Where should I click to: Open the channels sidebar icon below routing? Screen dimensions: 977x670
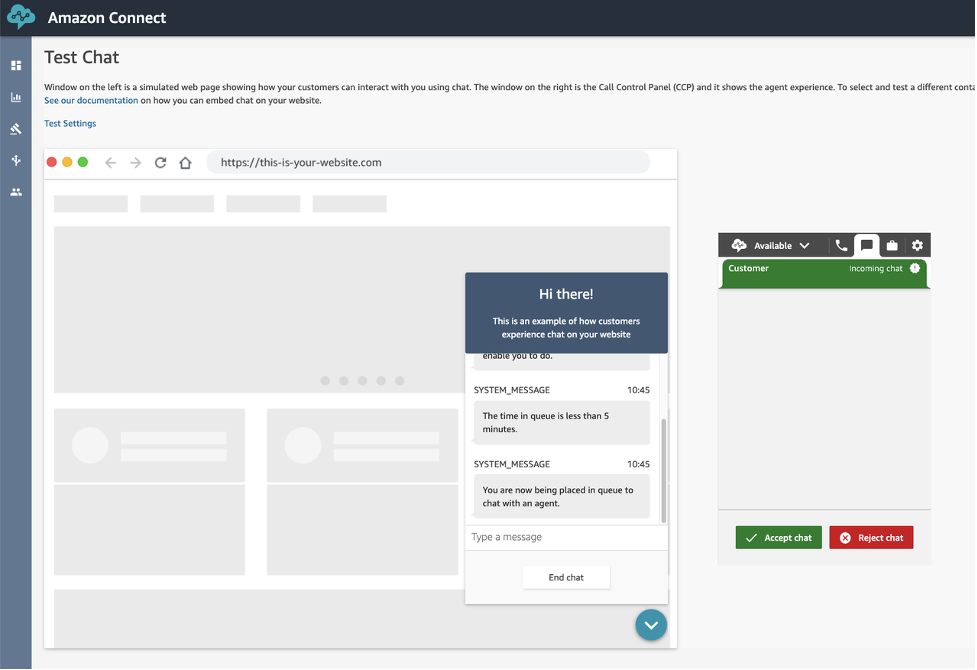[16, 160]
